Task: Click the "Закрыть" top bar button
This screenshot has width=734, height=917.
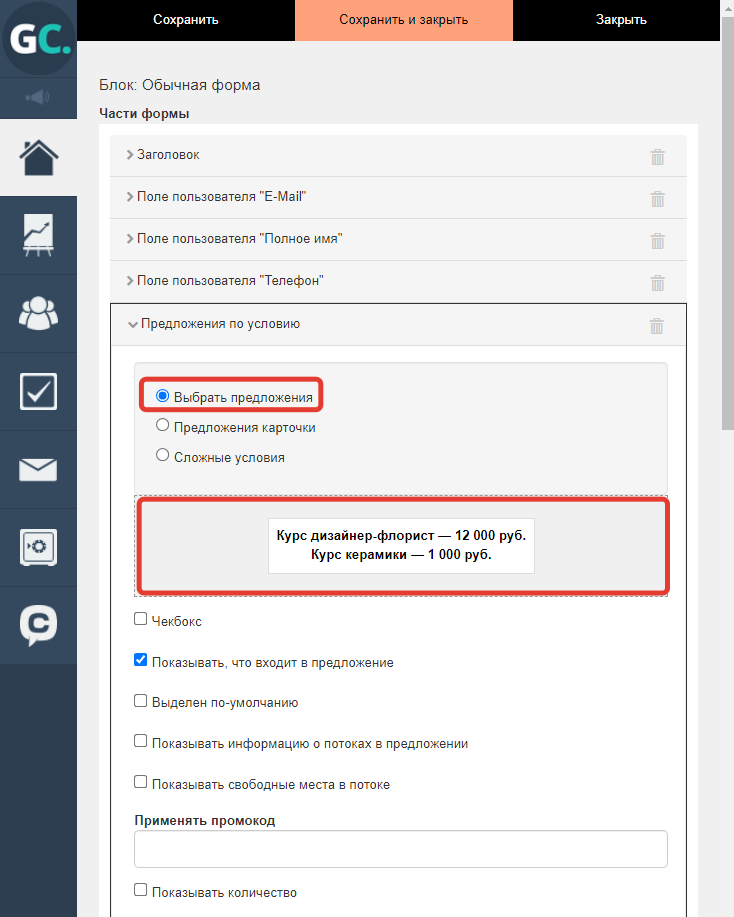Action: pyautogui.click(x=621, y=20)
